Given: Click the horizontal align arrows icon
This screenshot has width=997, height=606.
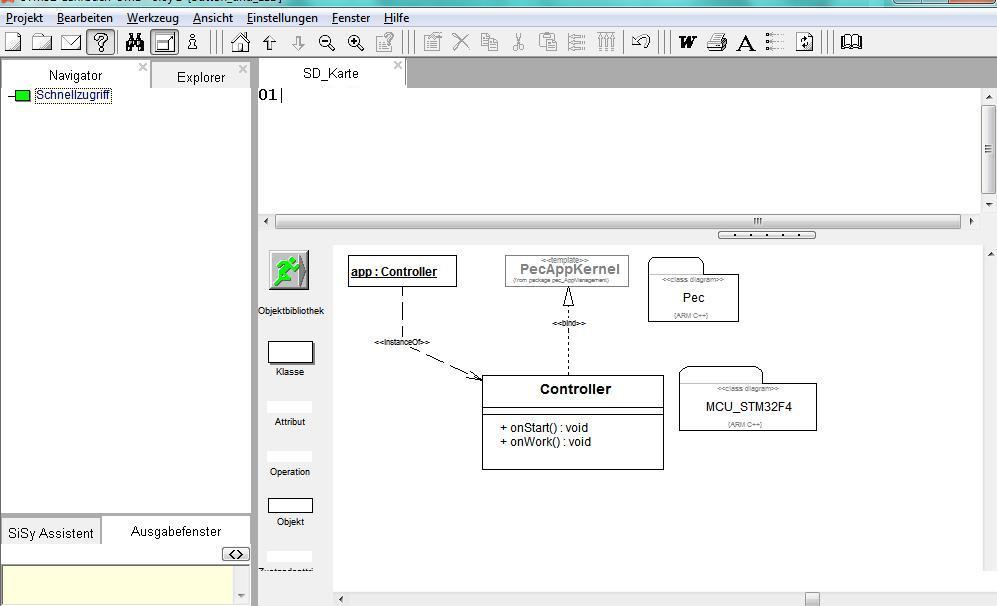Looking at the screenshot, I should coord(576,43).
